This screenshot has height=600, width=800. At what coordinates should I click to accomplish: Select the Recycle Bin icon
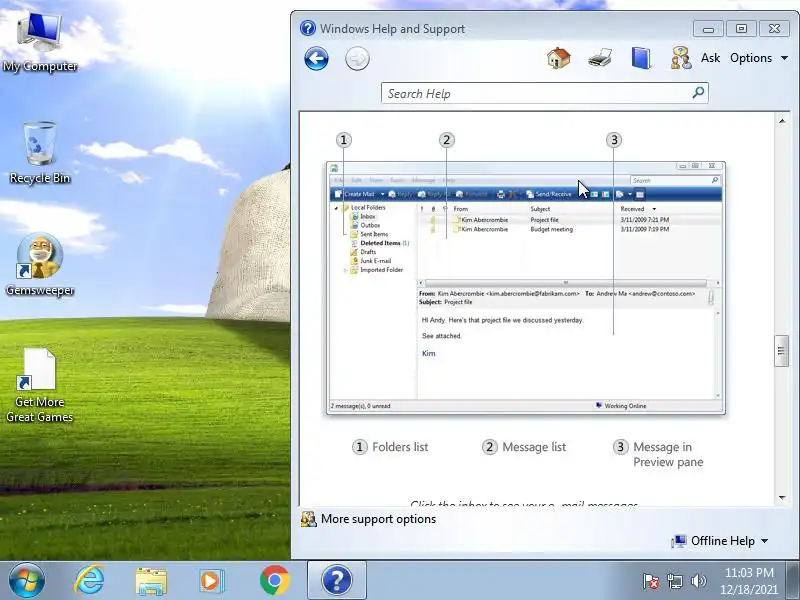(40, 152)
